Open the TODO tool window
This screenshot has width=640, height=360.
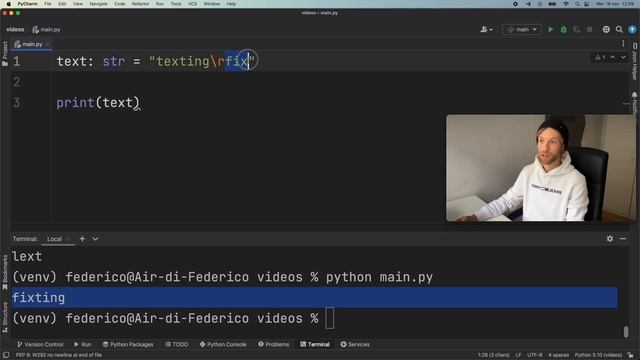coord(177,344)
